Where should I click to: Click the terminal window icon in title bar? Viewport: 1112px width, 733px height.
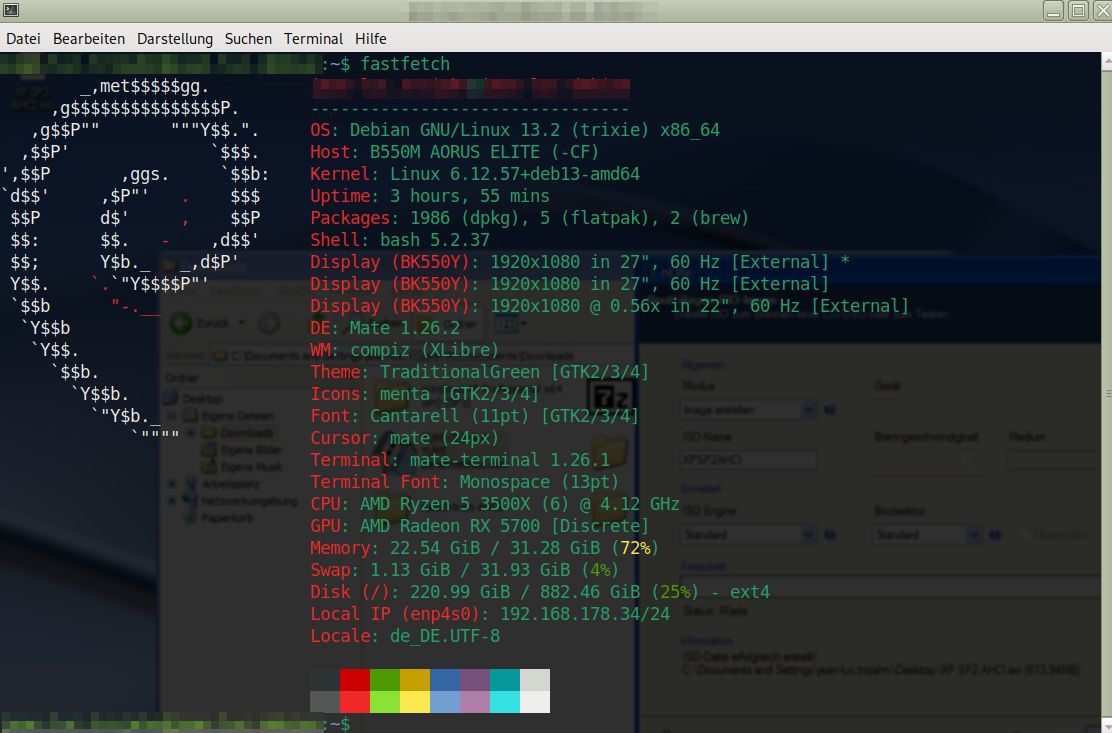[11, 10]
